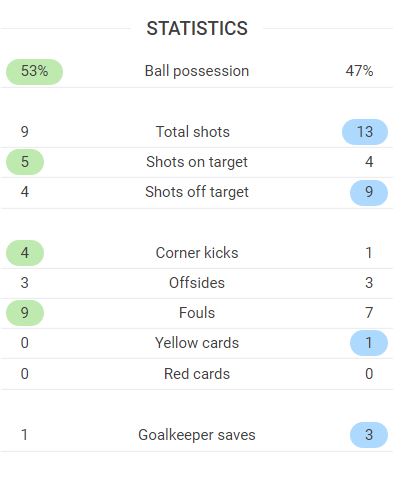Click the Shots off target label
Viewport: 403px width, 478px height.
coord(197,192)
